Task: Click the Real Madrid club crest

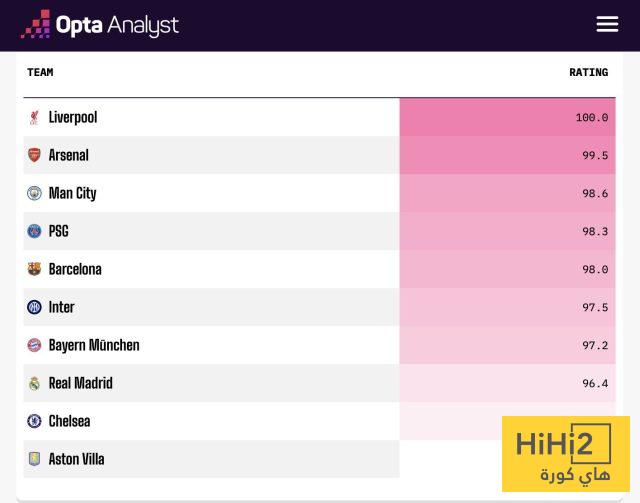Action: 34,384
